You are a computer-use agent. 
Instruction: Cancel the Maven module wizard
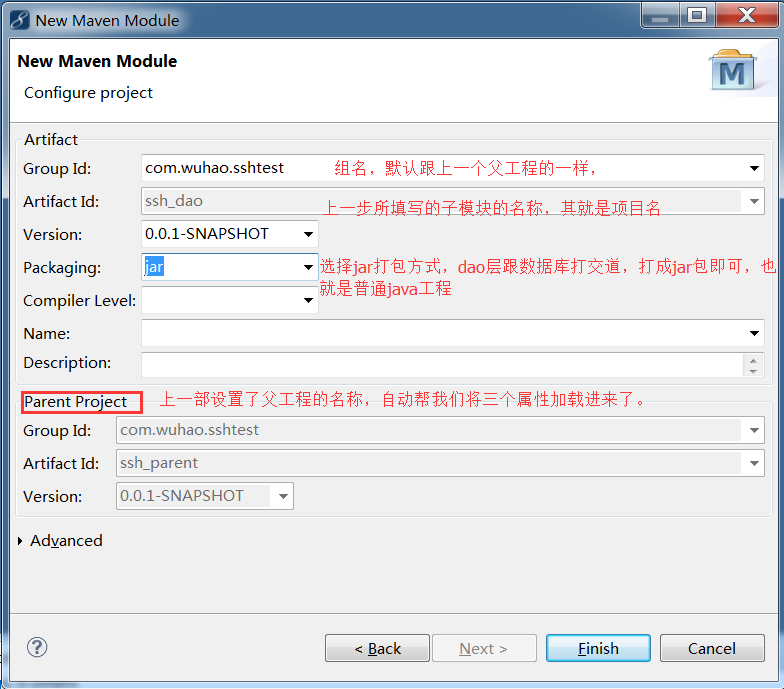coord(711,648)
